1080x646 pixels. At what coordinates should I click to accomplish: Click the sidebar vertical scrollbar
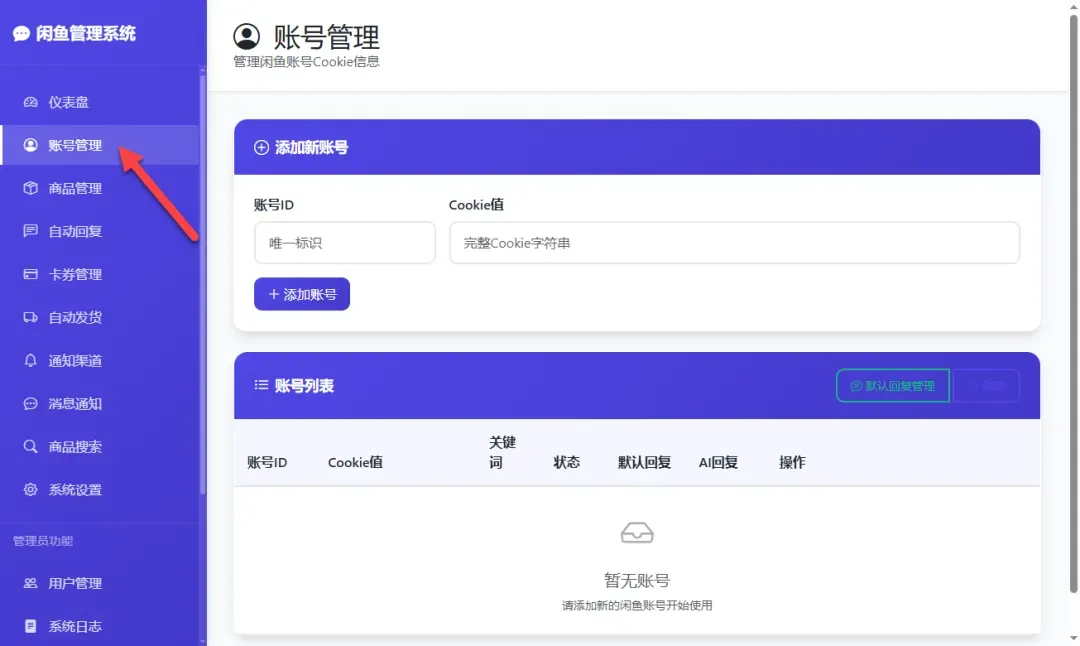point(202,282)
